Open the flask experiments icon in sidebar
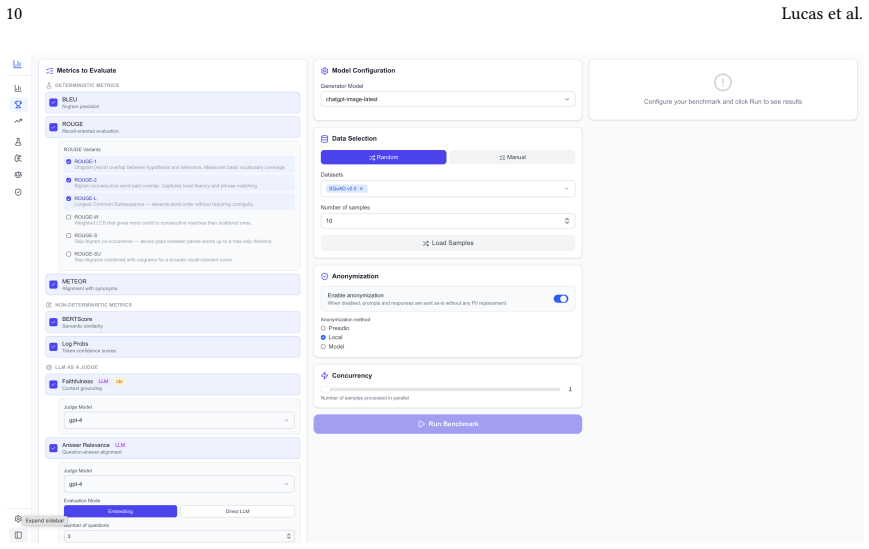Screen dimensions: 869x549 pos(18,142)
